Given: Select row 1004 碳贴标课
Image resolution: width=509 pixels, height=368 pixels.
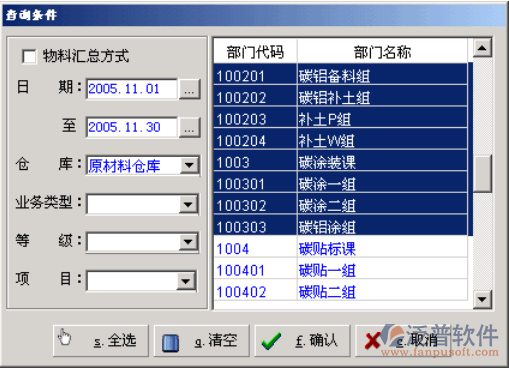Looking at the screenshot, I should coord(340,249).
